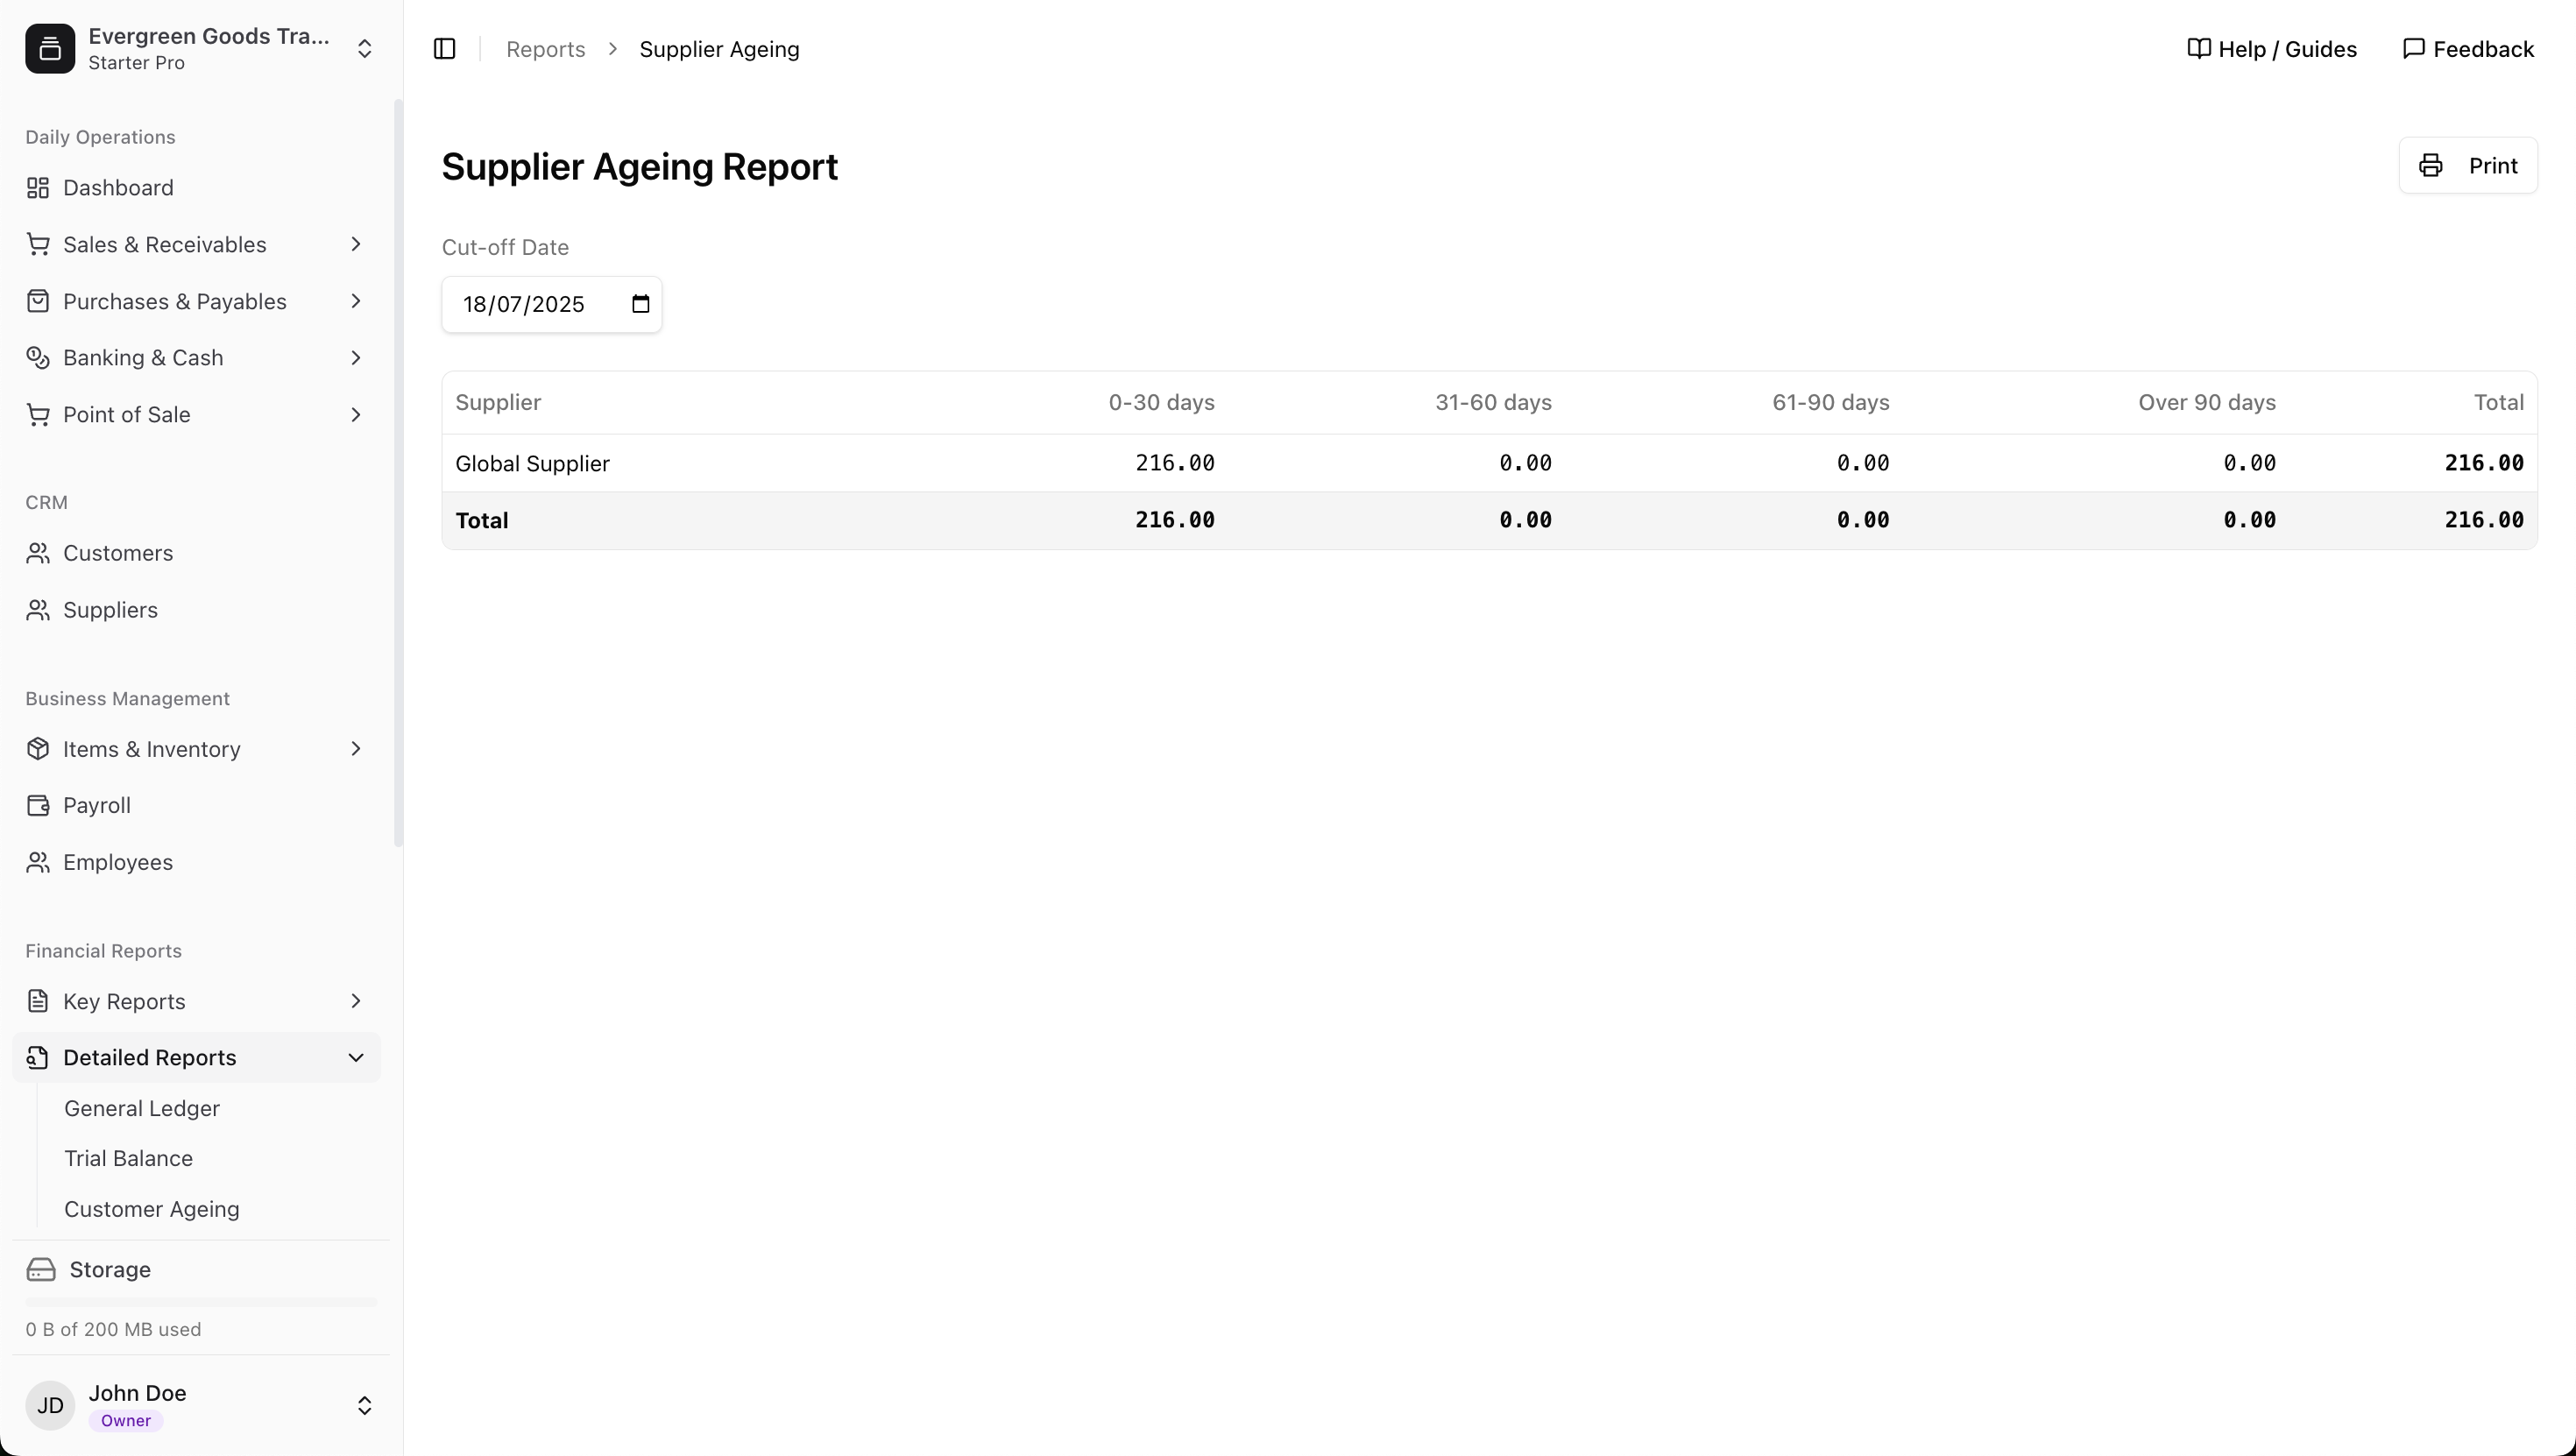Click the JD user avatar

point(50,1406)
